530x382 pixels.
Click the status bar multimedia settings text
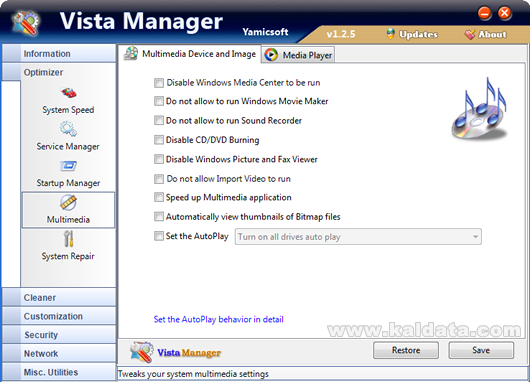193,374
